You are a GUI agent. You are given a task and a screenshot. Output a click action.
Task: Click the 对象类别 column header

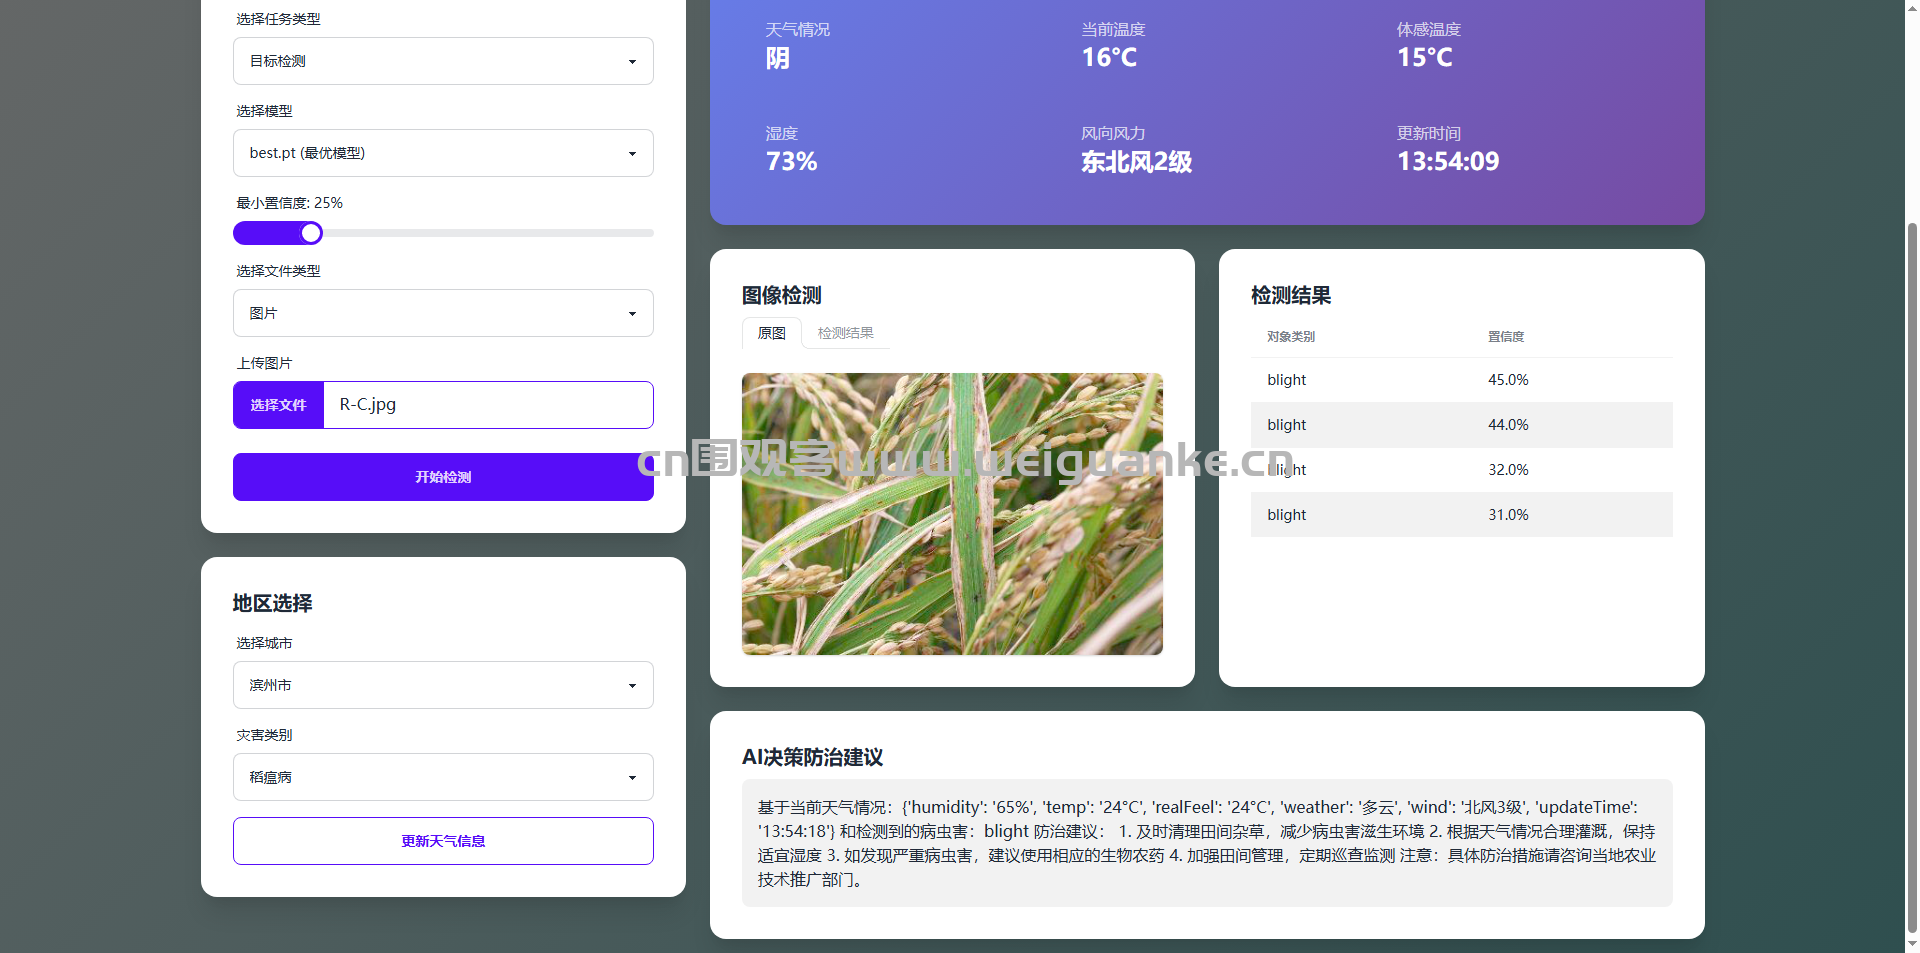pyautogui.click(x=1291, y=337)
